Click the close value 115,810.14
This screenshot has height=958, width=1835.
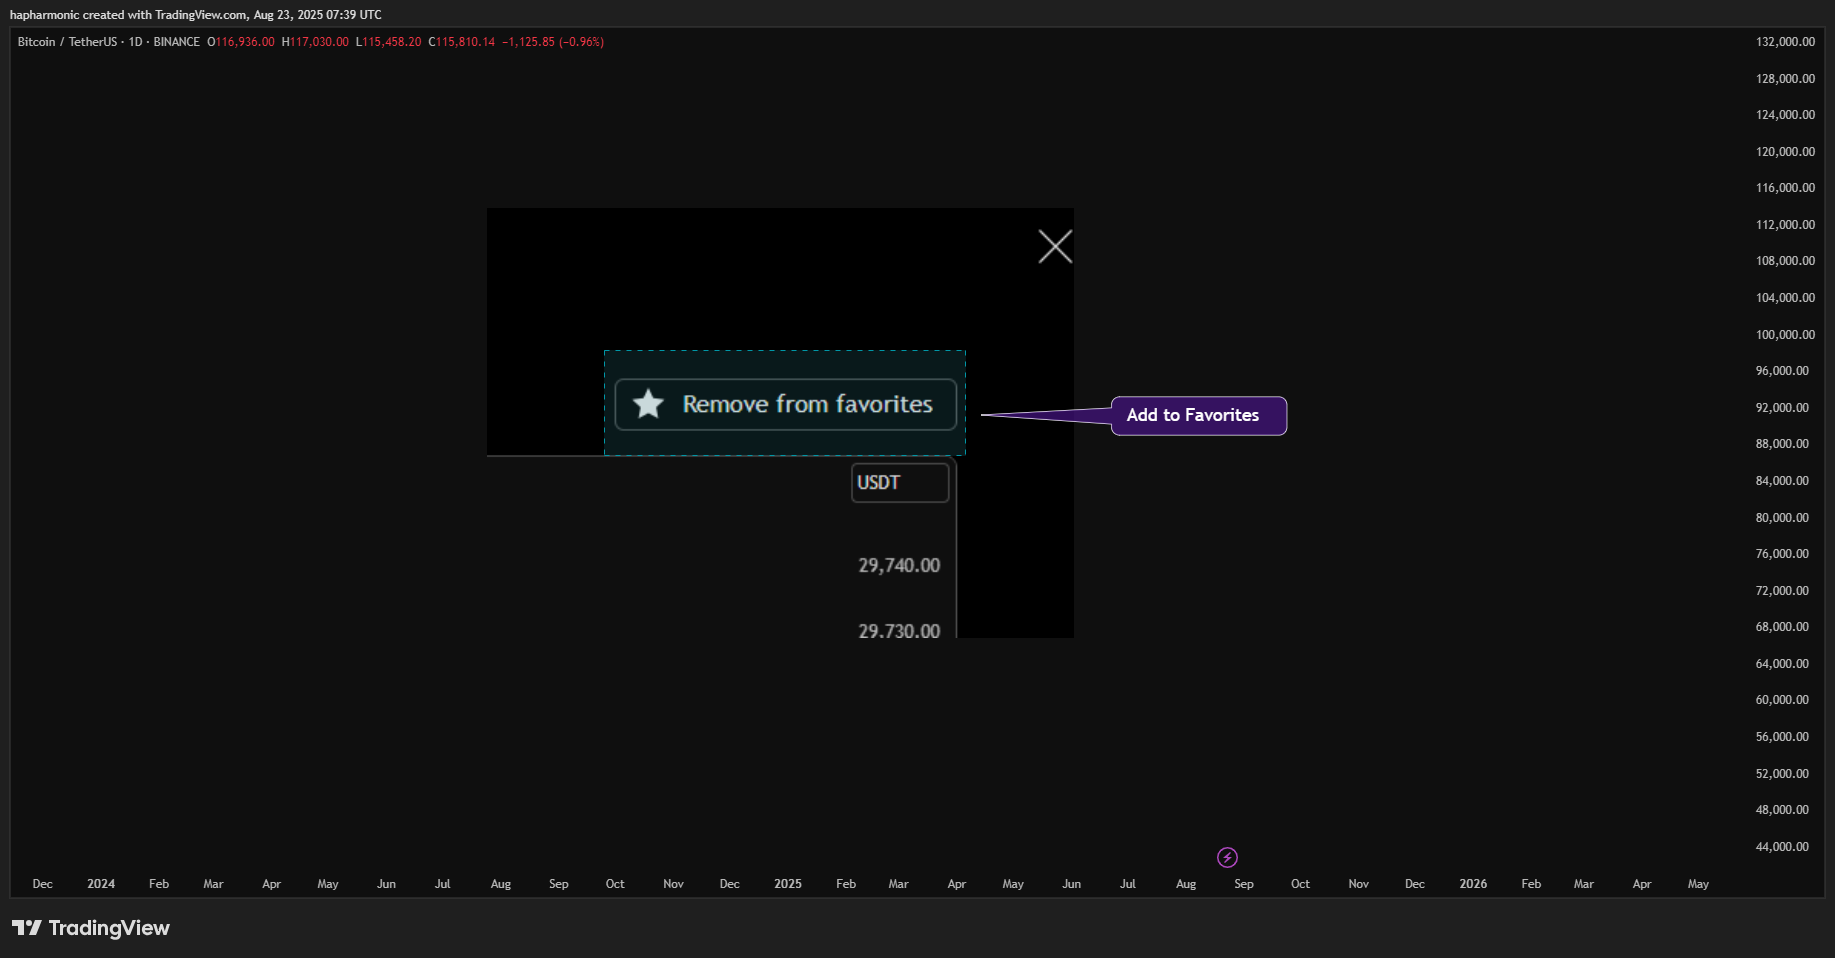pyautogui.click(x=465, y=42)
